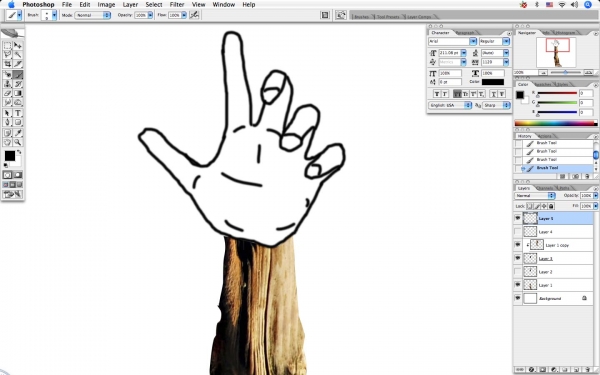Select the Hand tool

click(x=7, y=142)
